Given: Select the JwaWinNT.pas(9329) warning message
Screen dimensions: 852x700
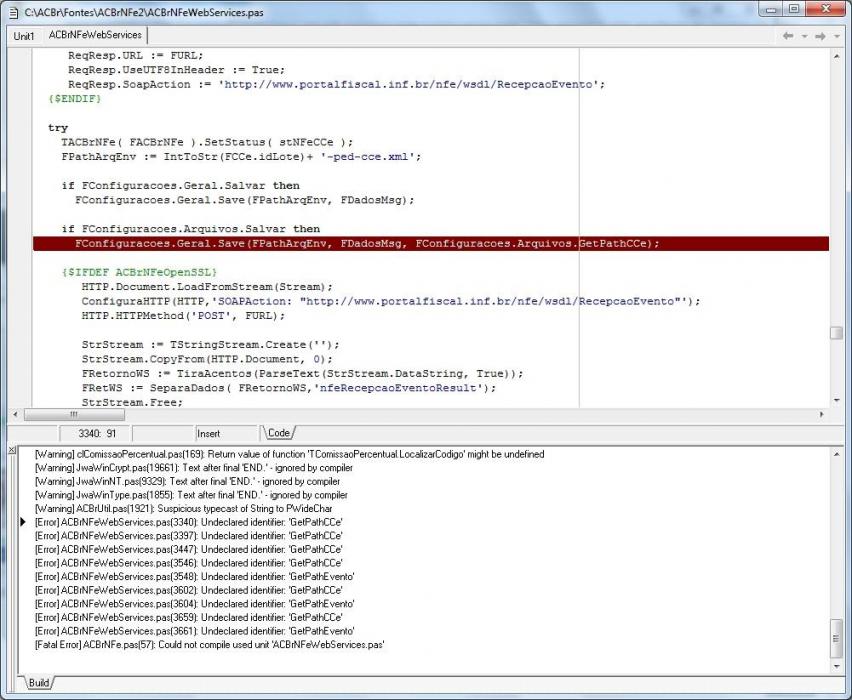Looking at the screenshot, I should [x=187, y=481].
